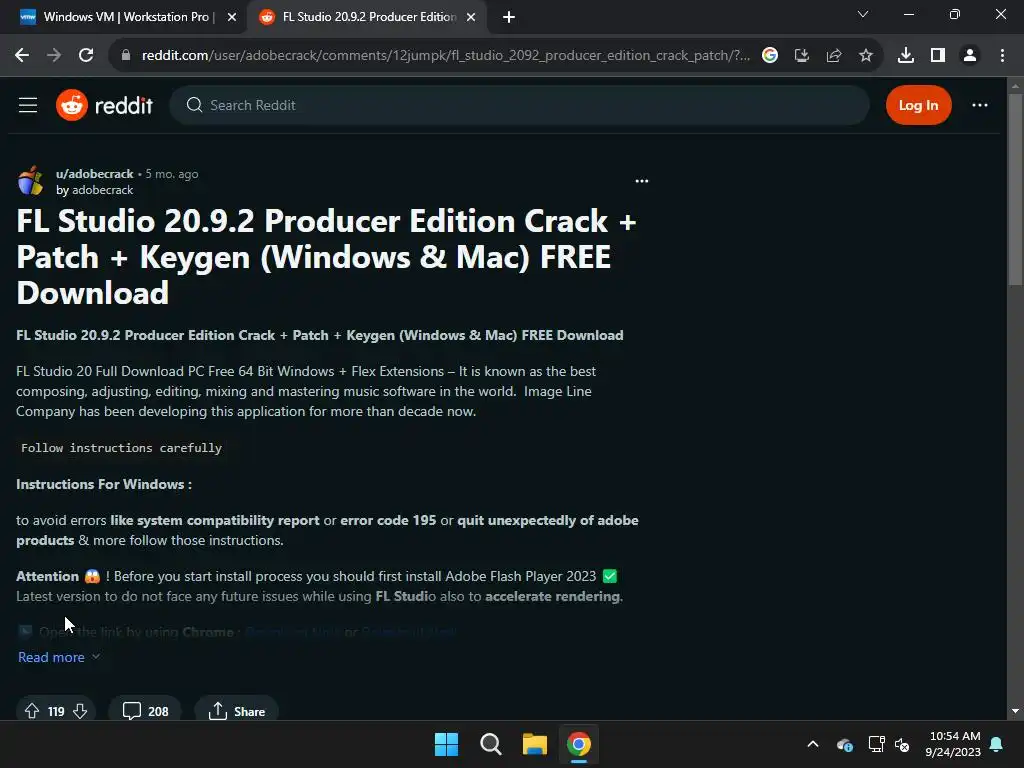This screenshot has width=1024, height=768.
Task: Close the Windows VM tab
Action: tap(232, 17)
